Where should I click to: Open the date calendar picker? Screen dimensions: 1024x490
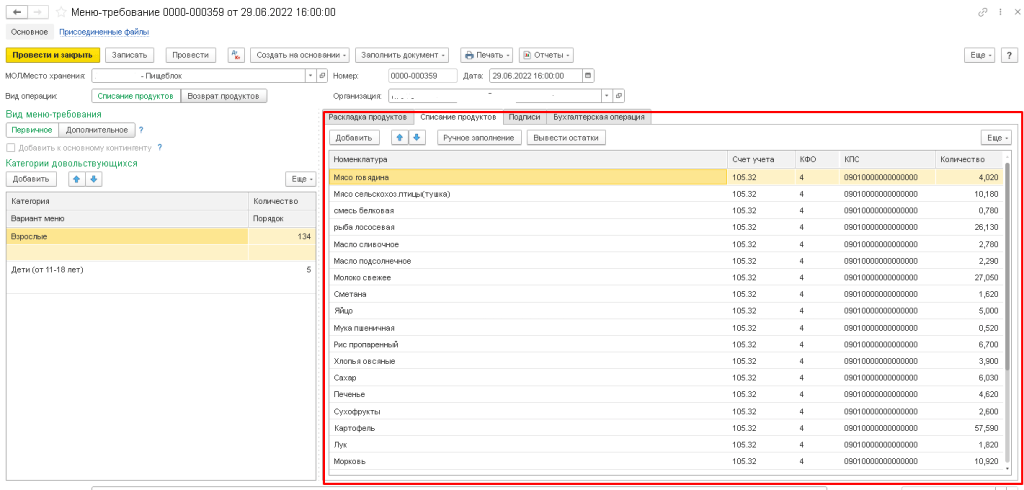(x=588, y=75)
